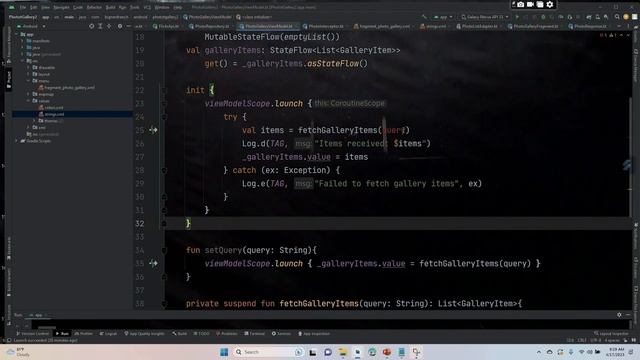This screenshot has width=640, height=360.
Task: Click the Search Everywhere magnifier icon
Action: [617, 17]
